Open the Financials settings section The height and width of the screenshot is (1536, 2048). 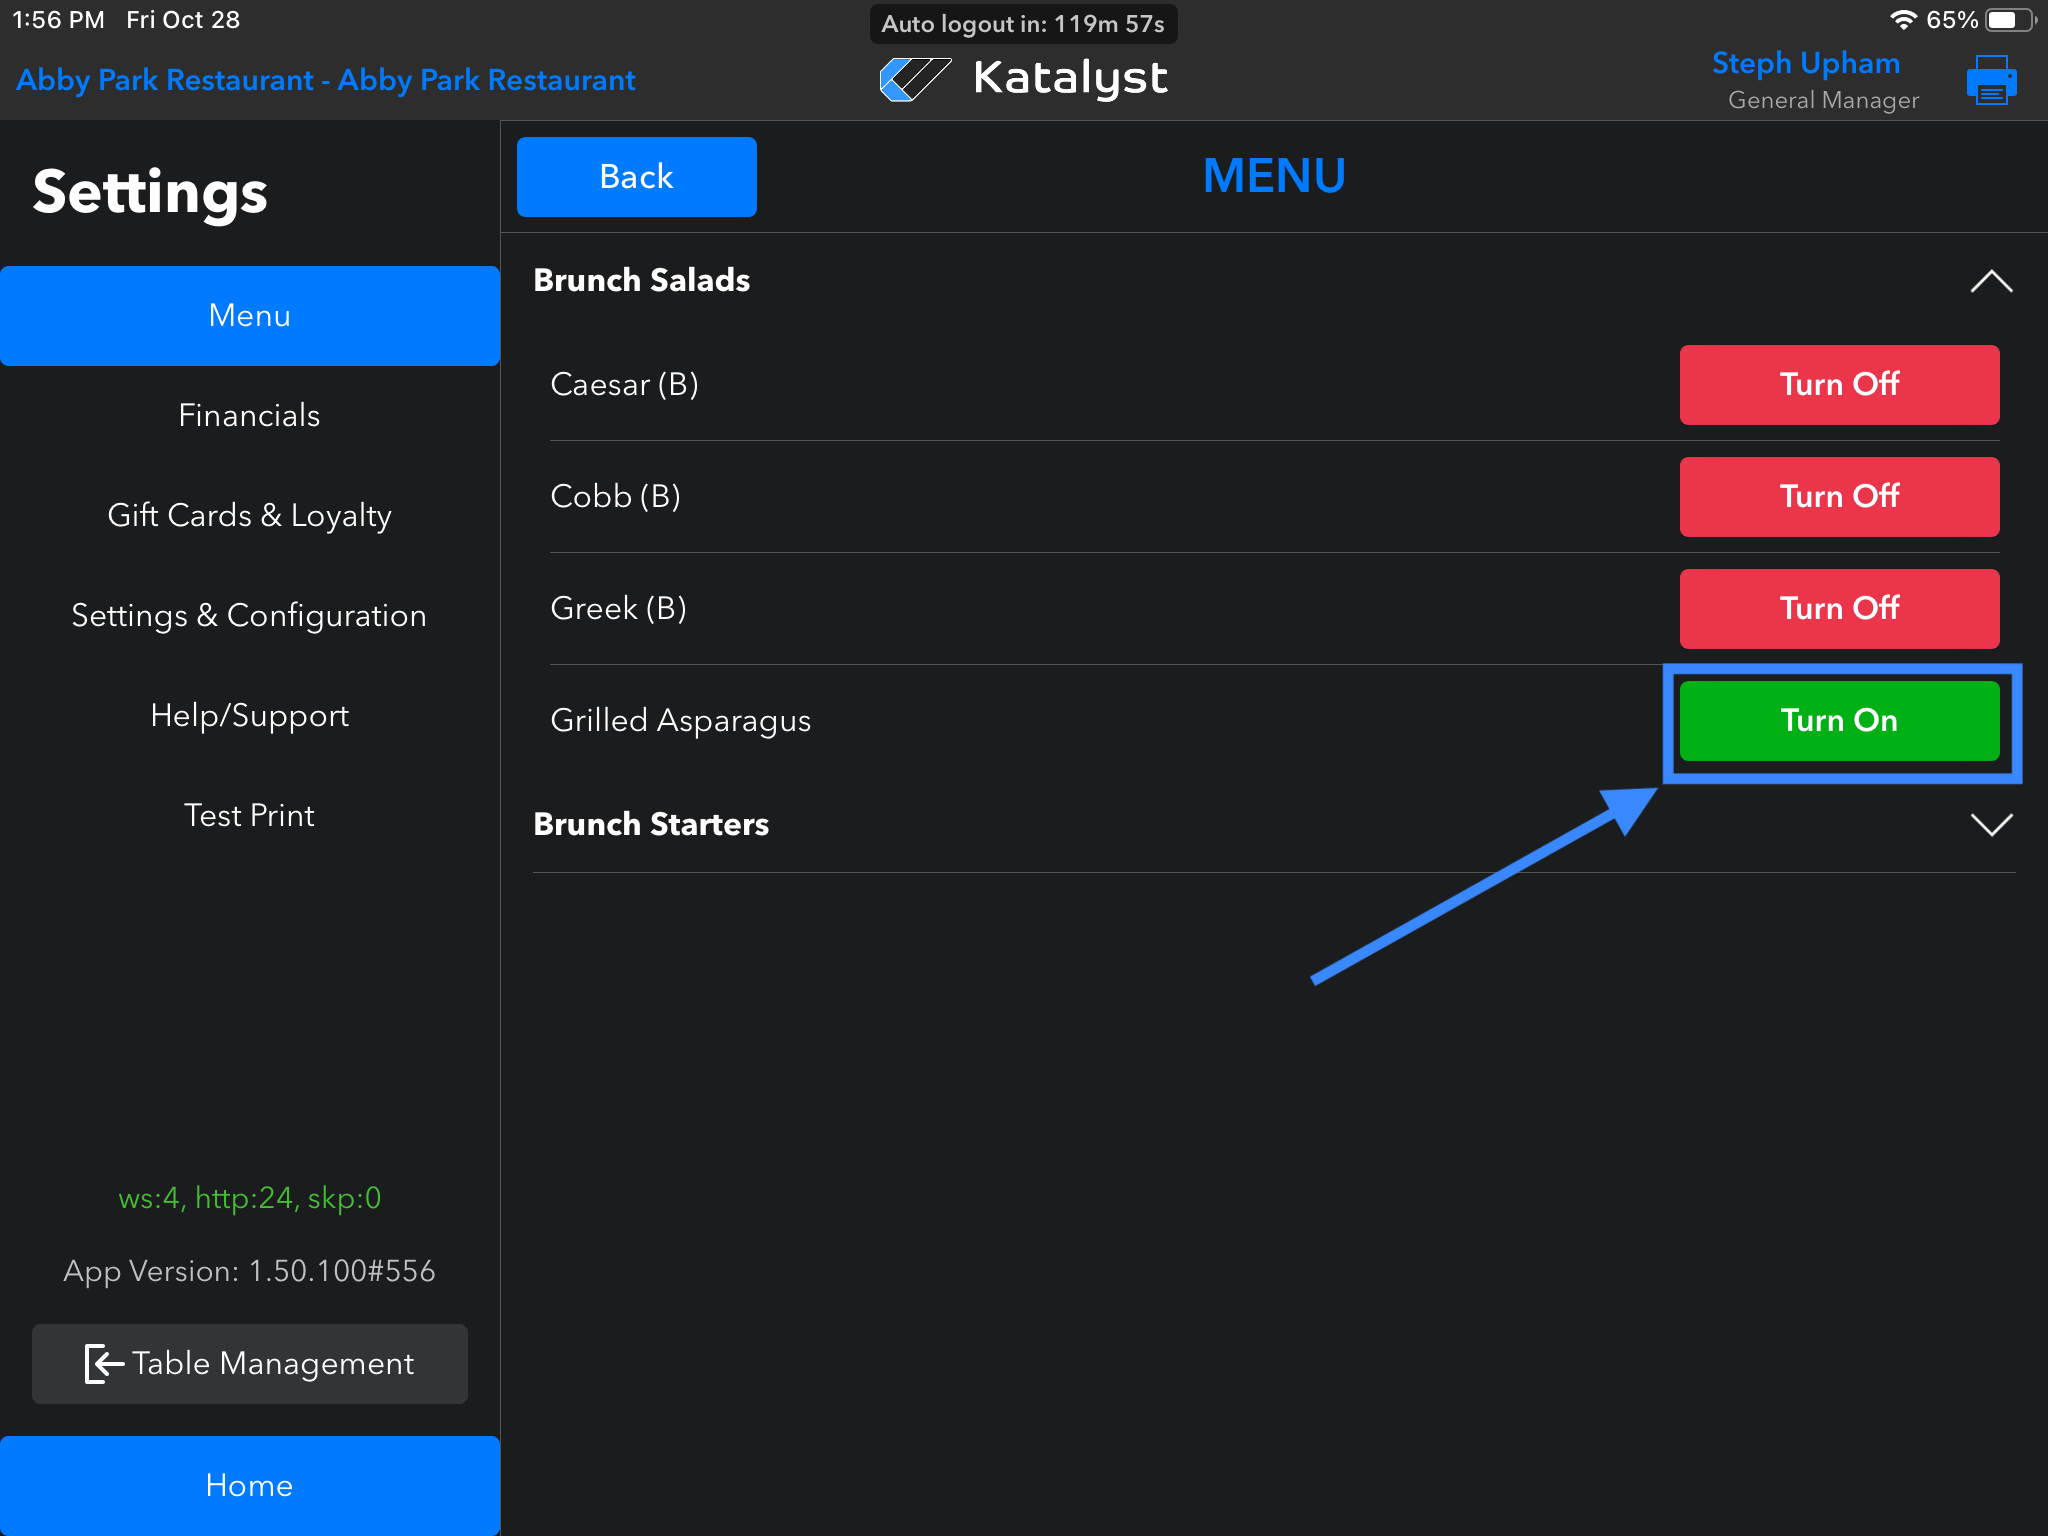click(249, 415)
